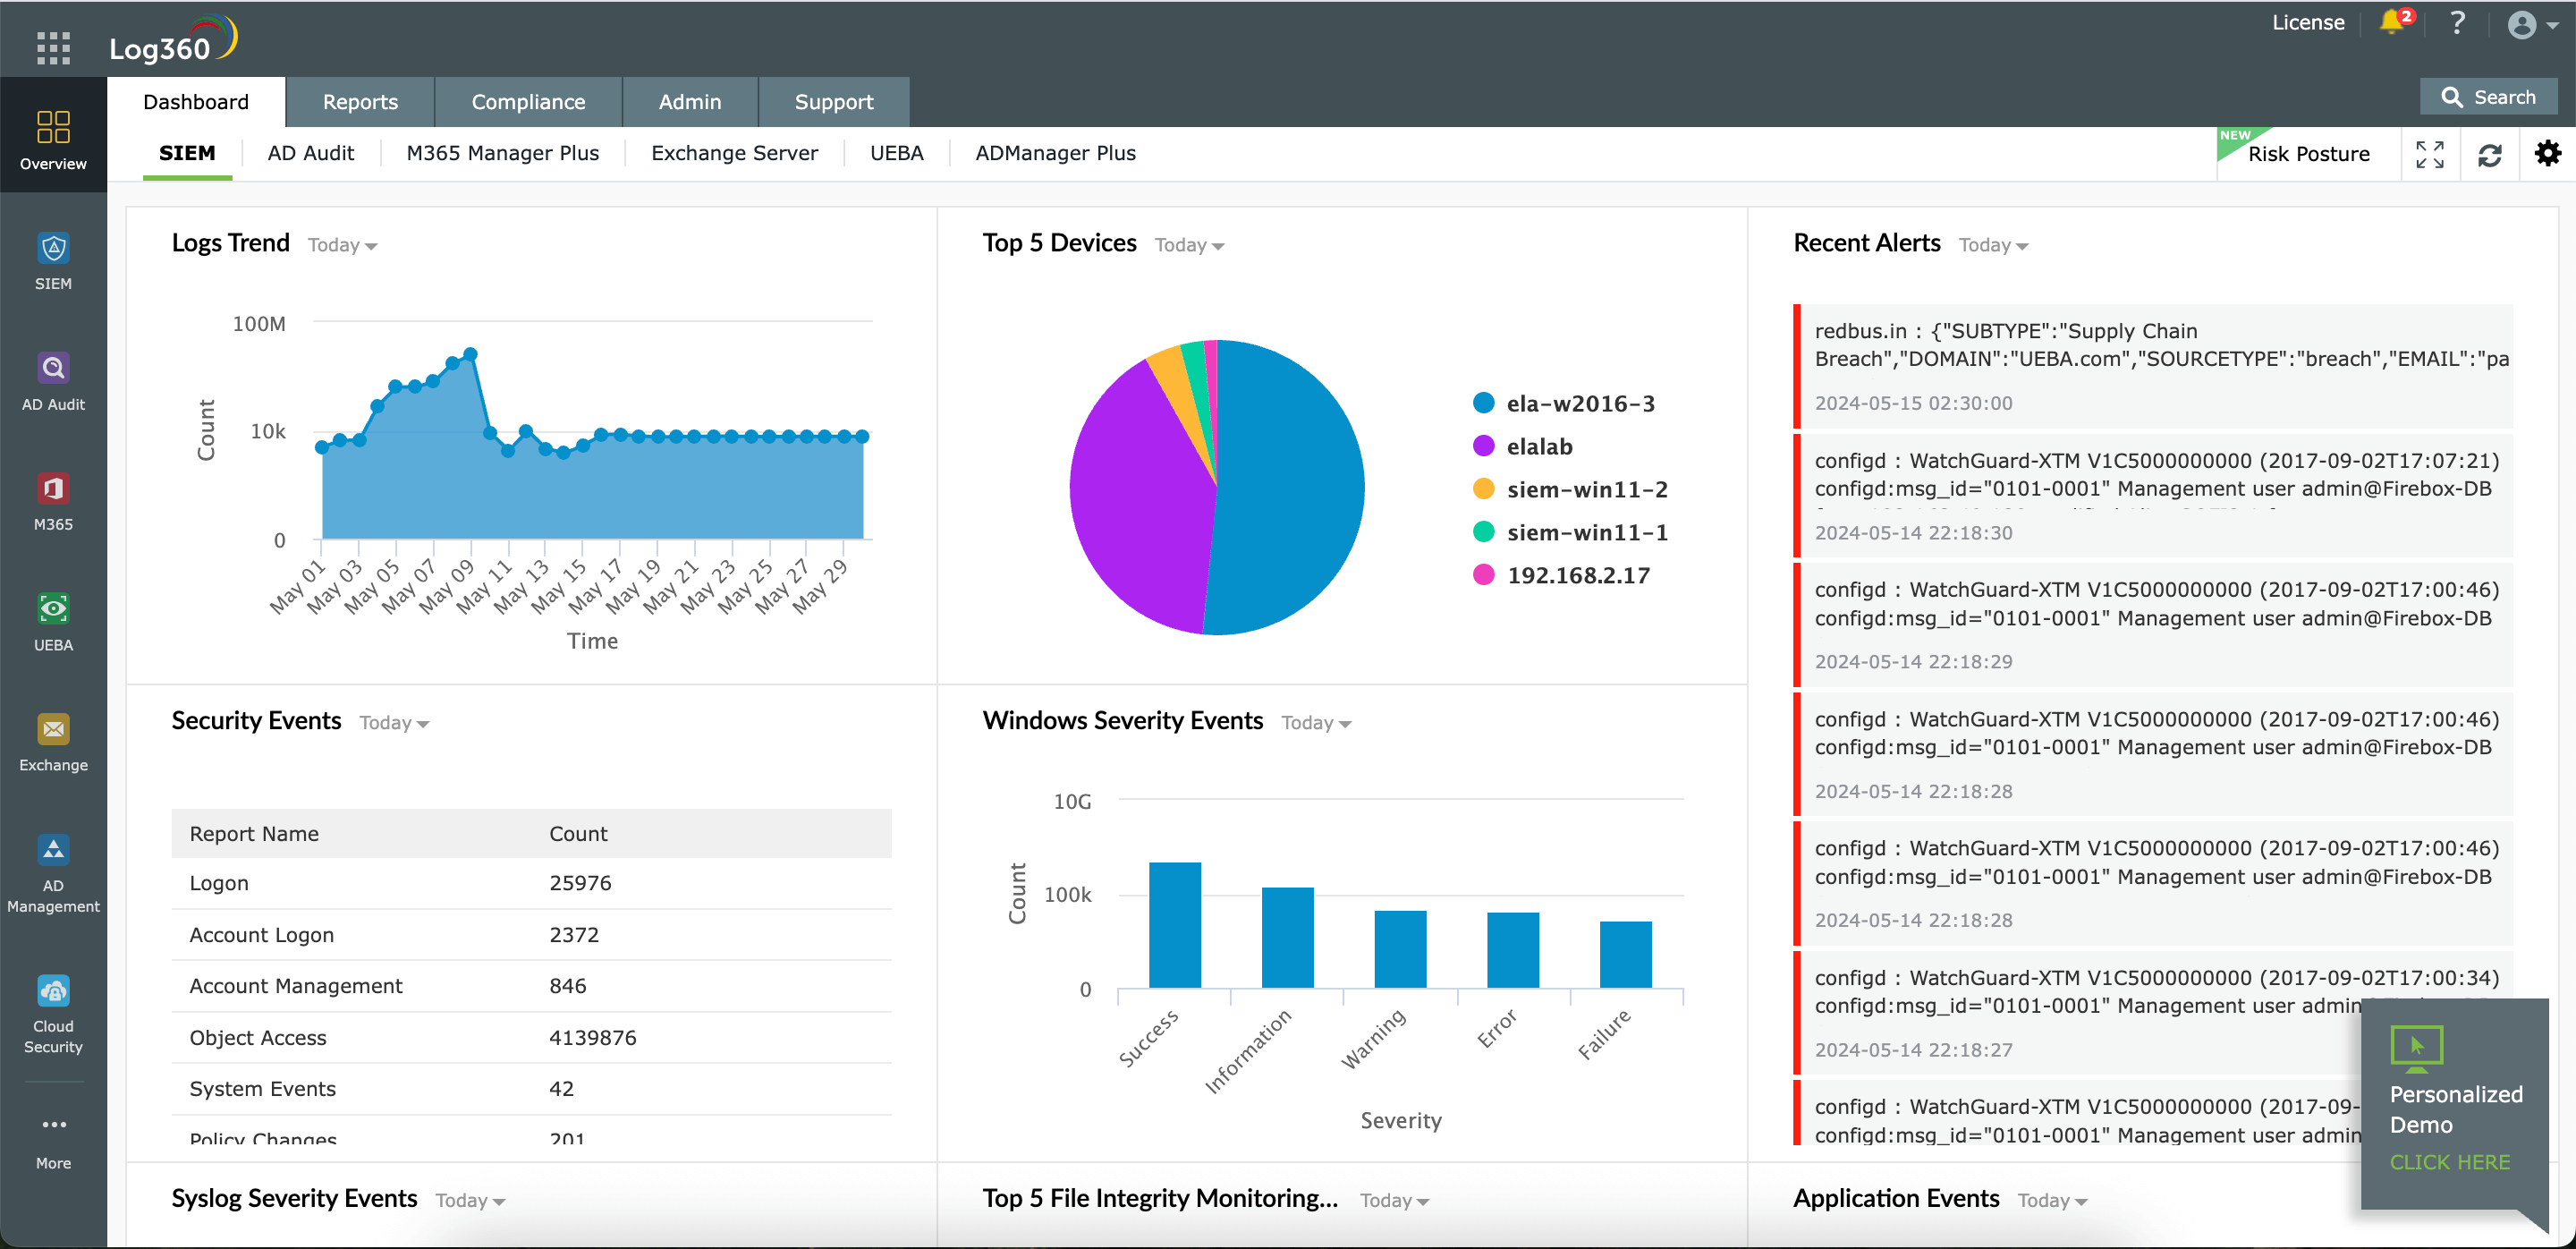Toggle fullscreen dashboard view icon

point(2429,154)
